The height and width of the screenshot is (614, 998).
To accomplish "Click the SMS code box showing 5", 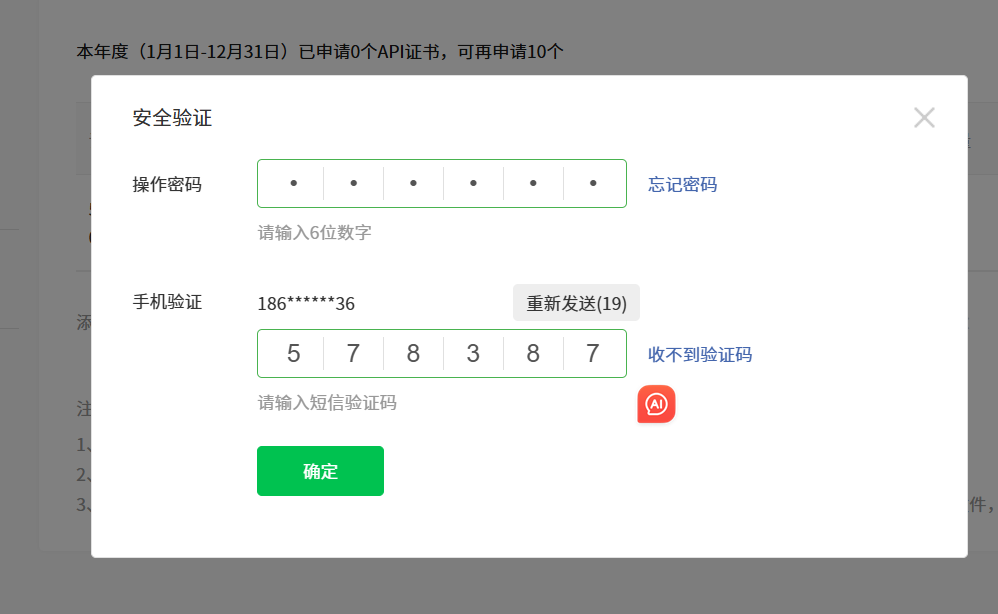I will point(293,354).
